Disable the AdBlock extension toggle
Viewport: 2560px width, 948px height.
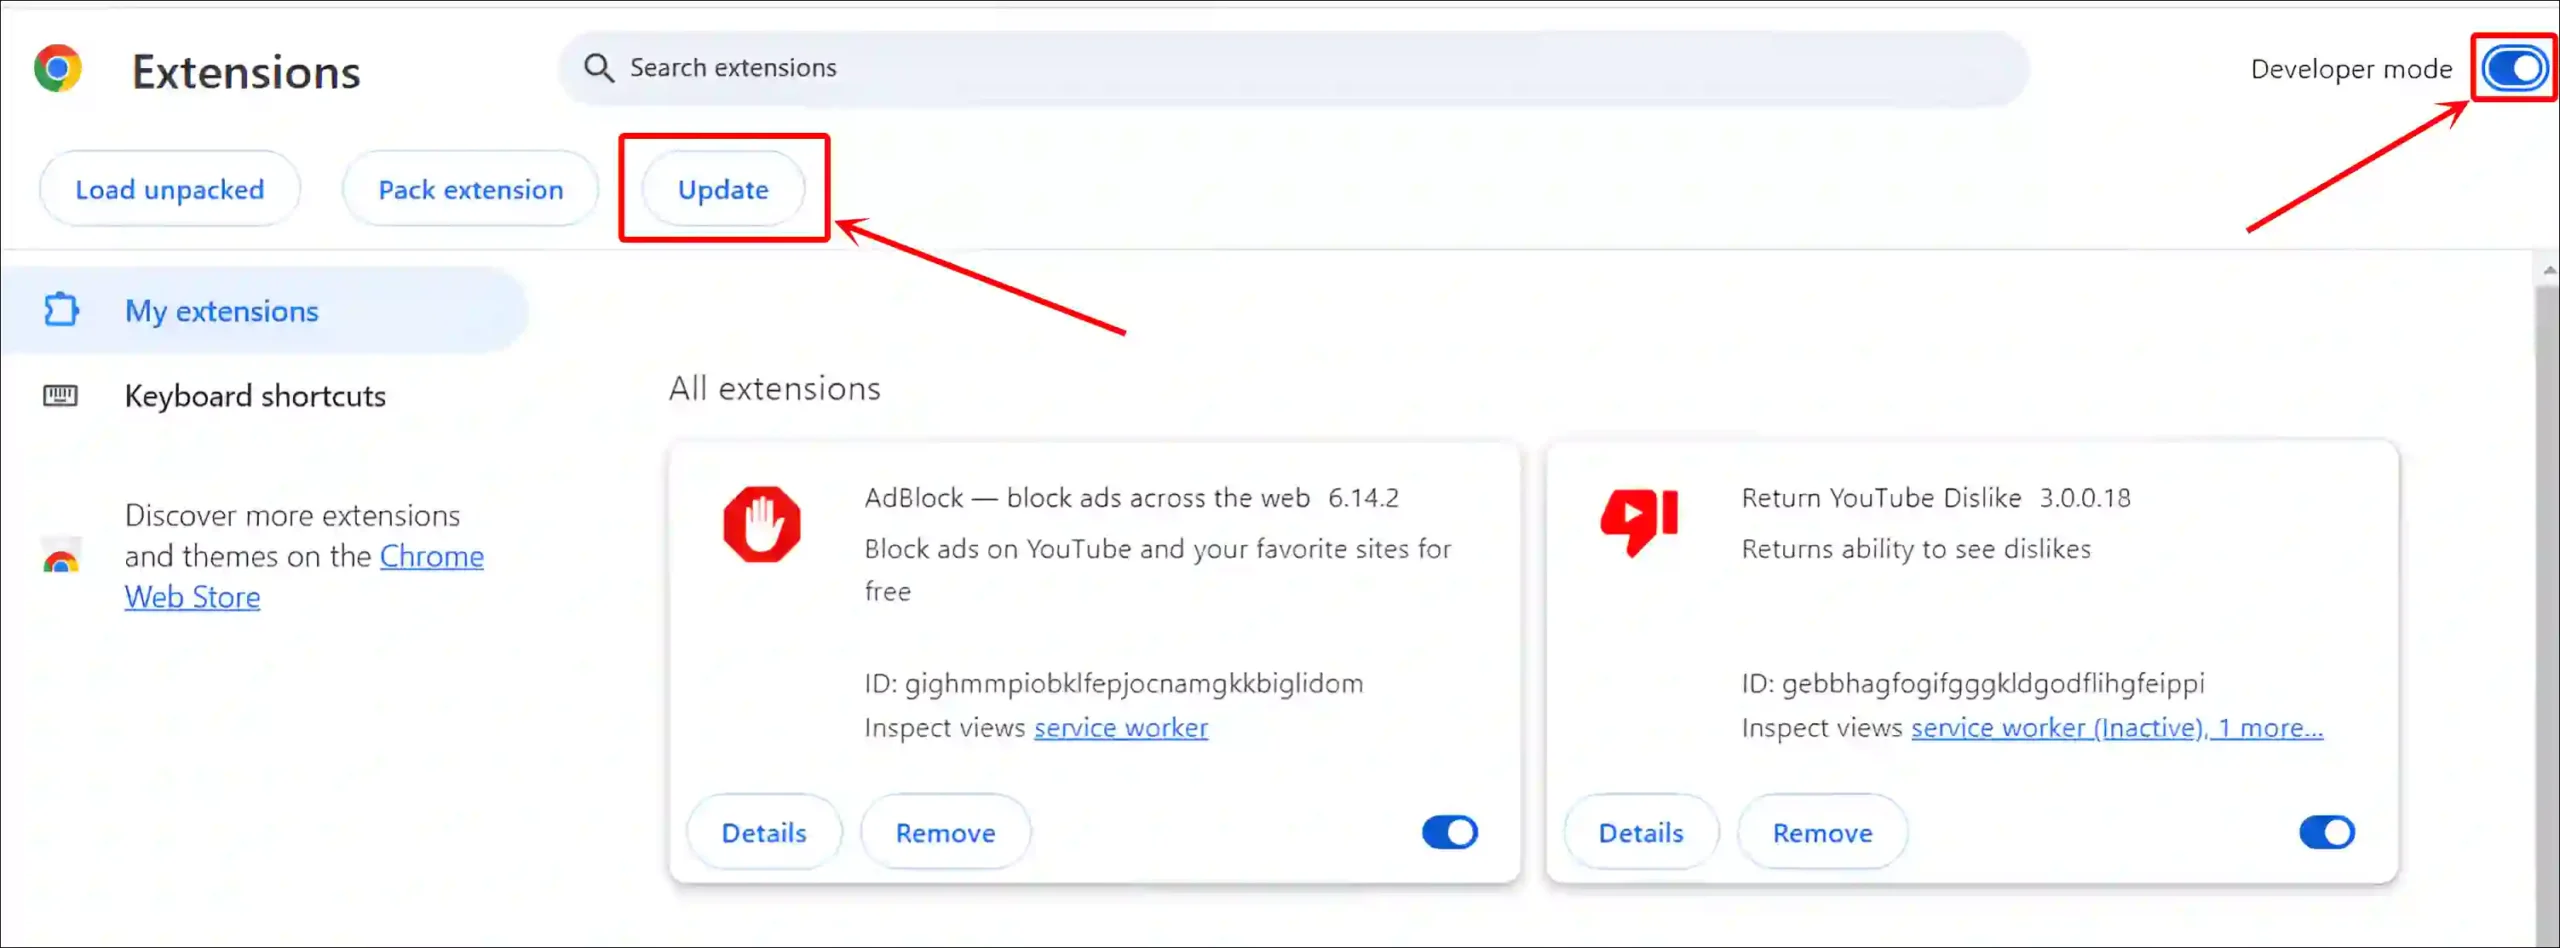[x=1450, y=832]
